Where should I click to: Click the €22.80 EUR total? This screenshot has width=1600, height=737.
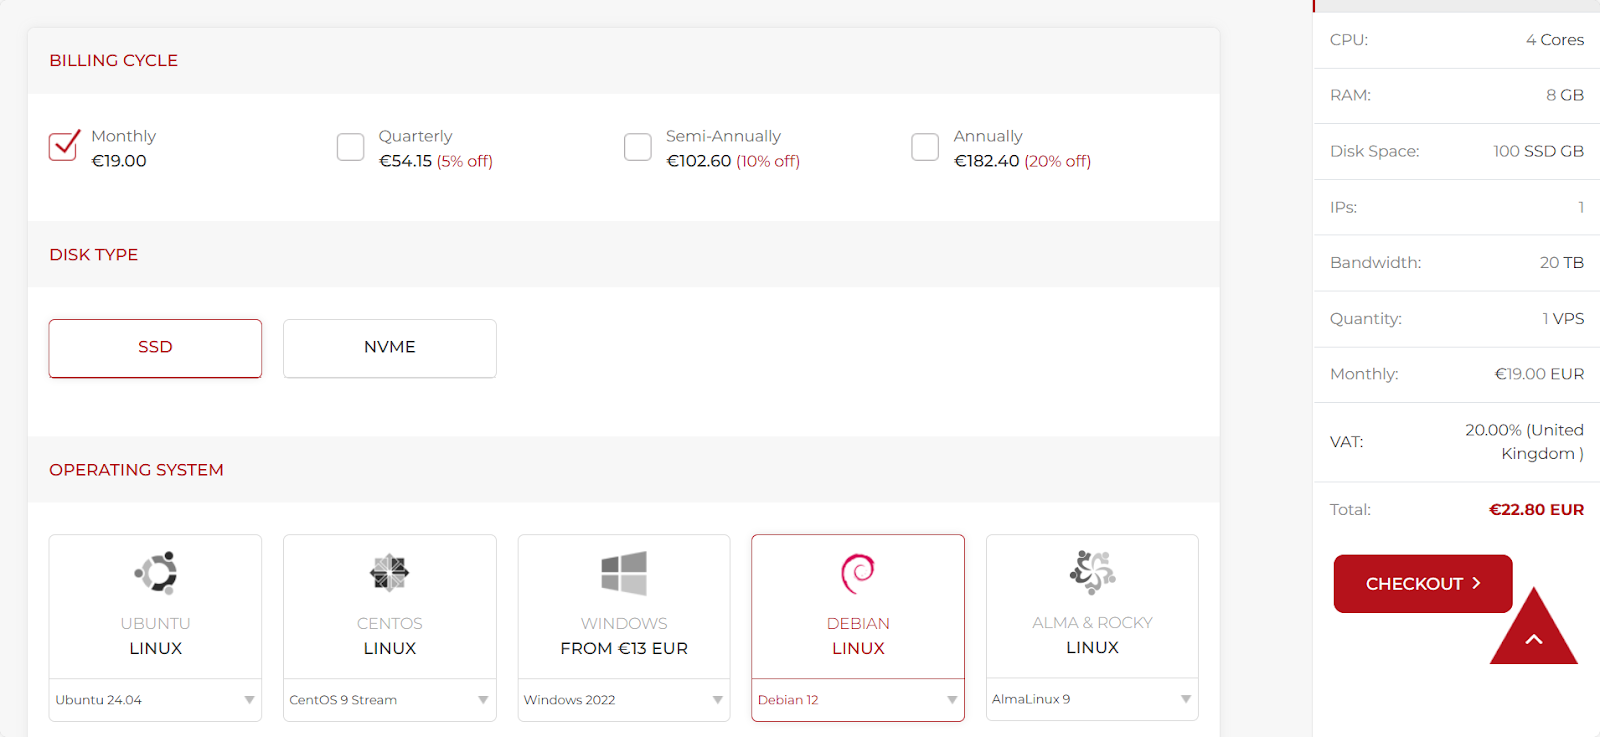[x=1536, y=510]
